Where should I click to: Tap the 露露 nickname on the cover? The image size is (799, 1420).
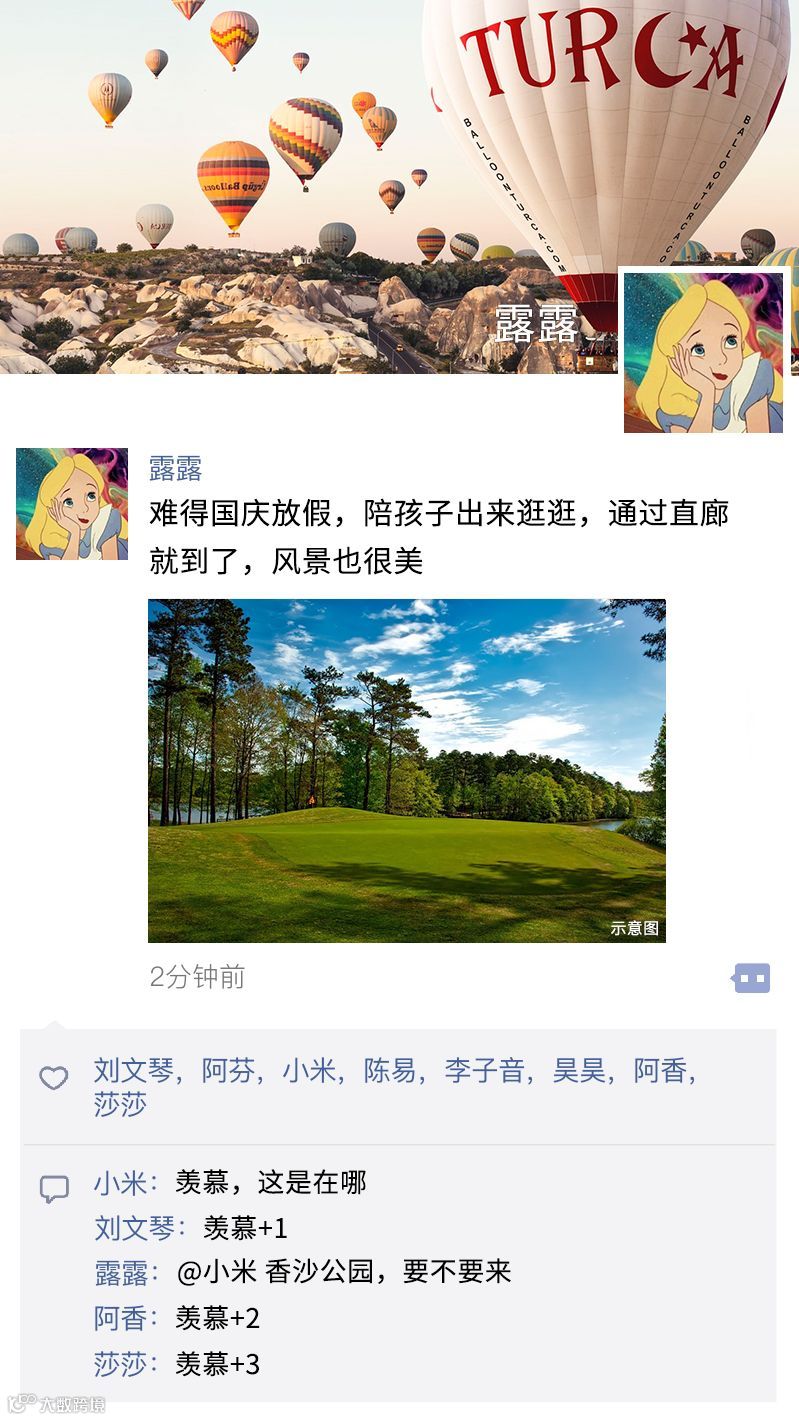tap(537, 326)
